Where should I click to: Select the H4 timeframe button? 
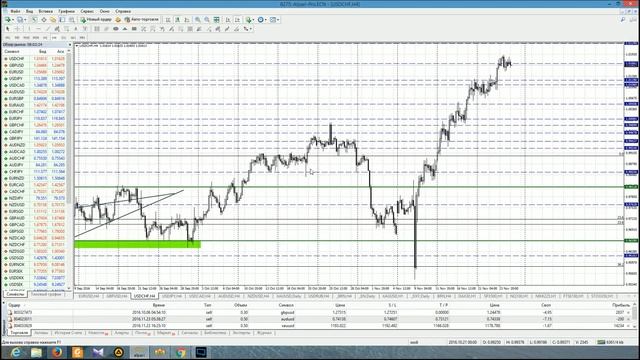(x=54, y=38)
